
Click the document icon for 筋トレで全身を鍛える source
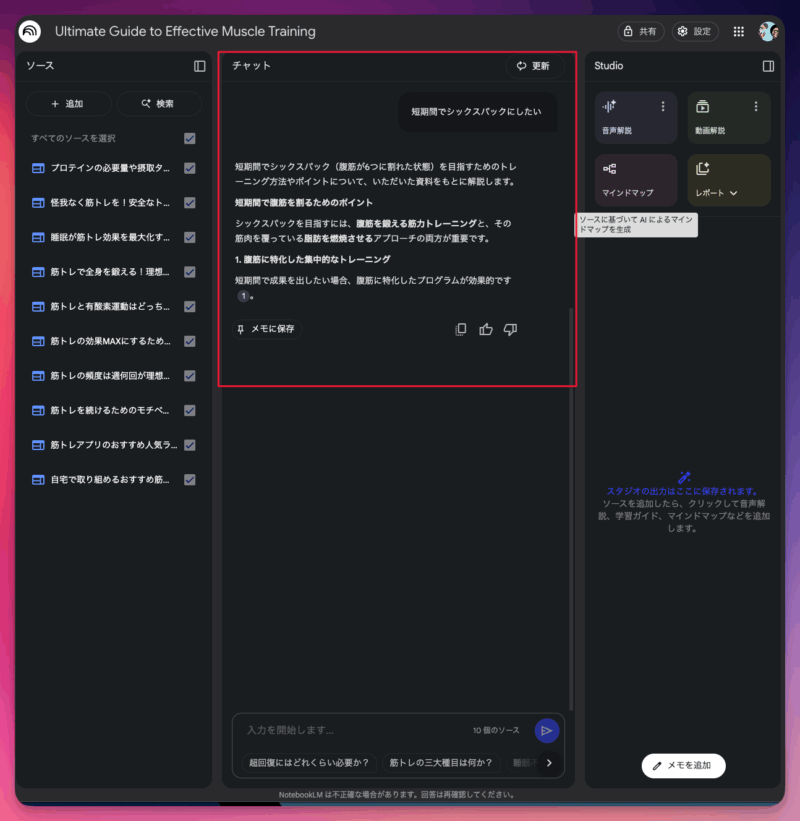click(x=38, y=272)
